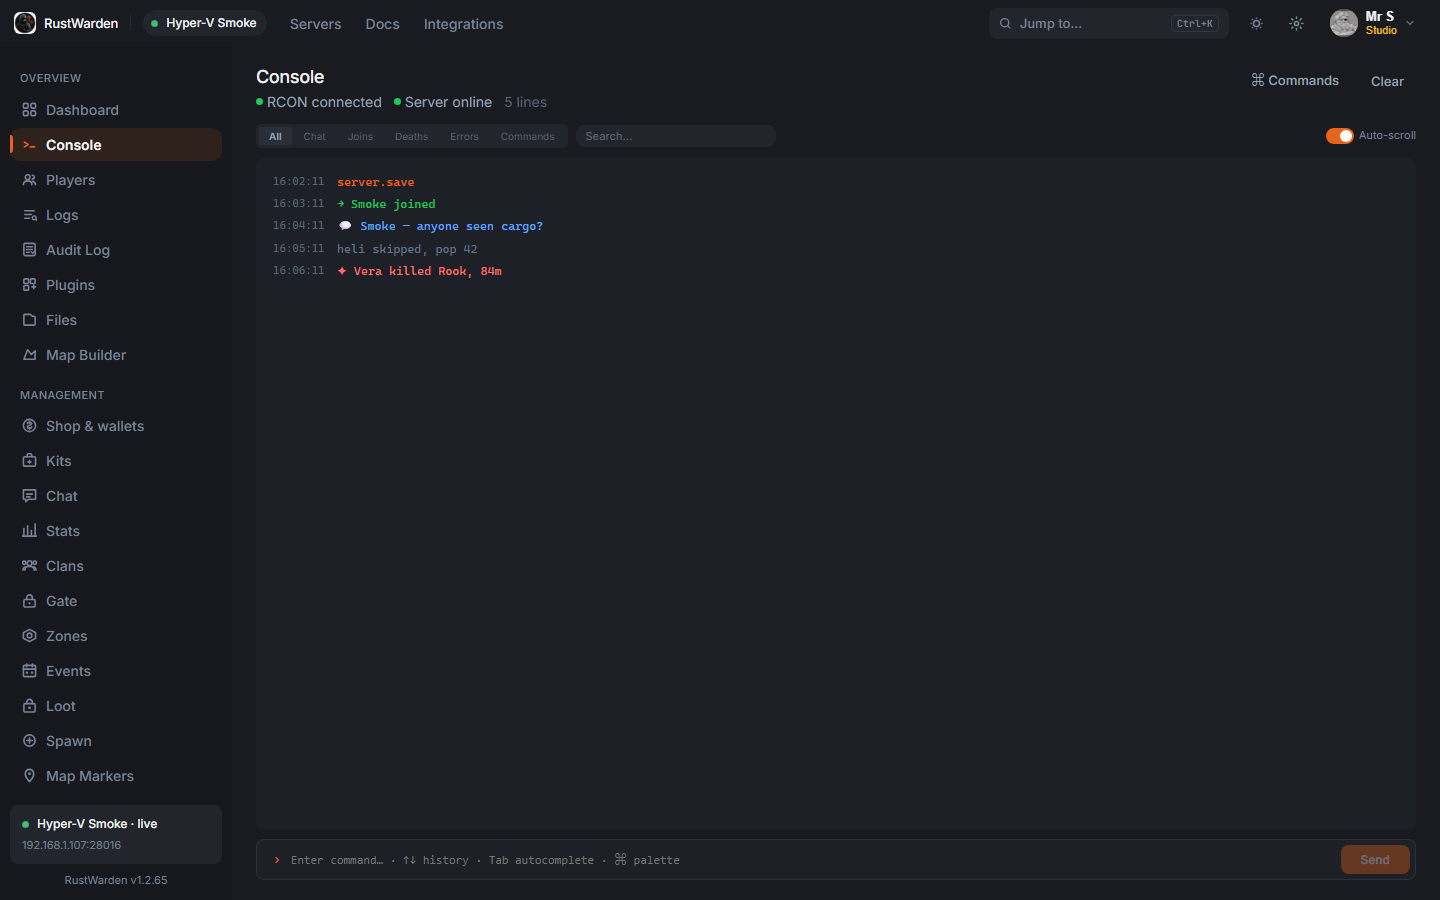Switch to the Commands filter tab
Image resolution: width=1440 pixels, height=900 pixels.
527,136
